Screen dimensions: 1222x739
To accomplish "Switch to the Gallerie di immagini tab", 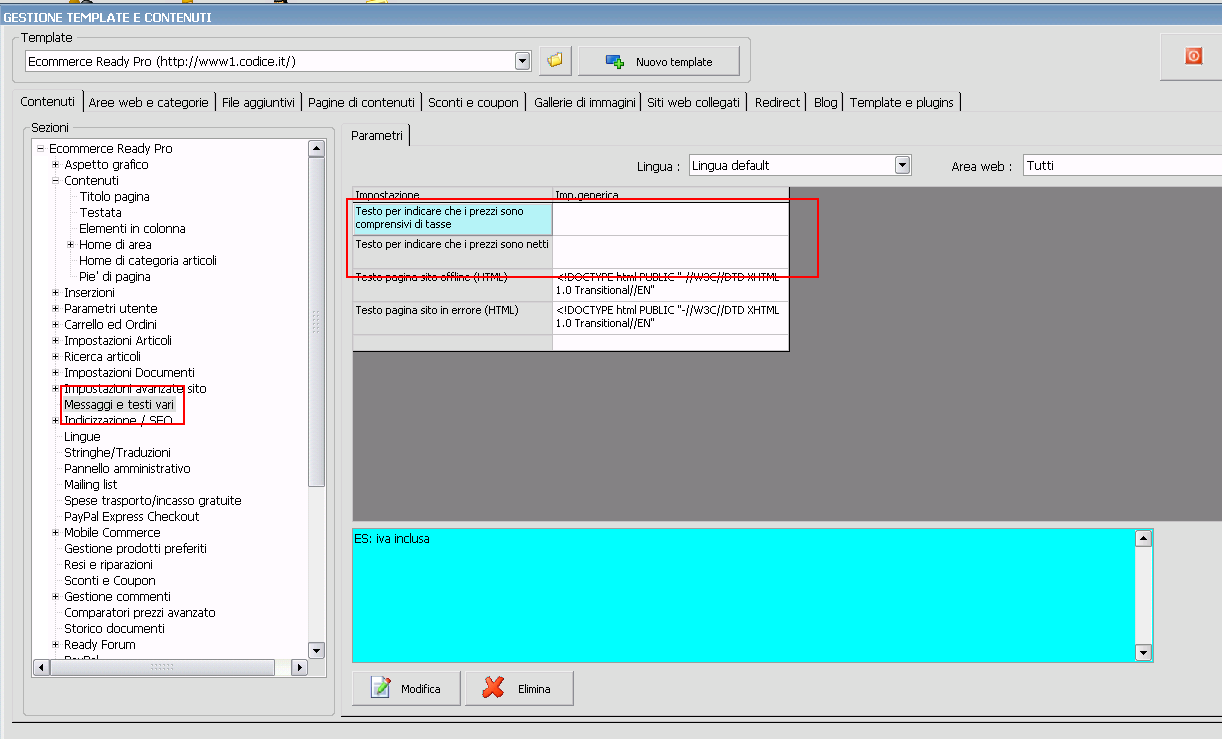I will pos(585,102).
